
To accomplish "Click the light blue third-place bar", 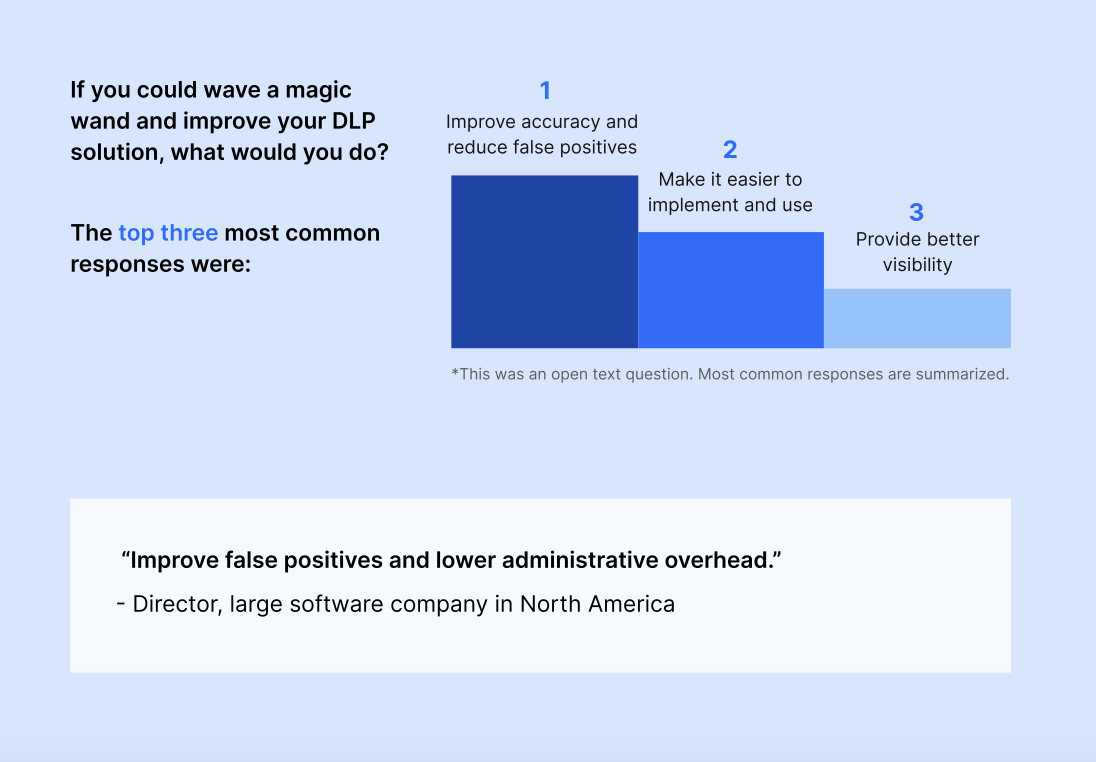I will pos(917,318).
